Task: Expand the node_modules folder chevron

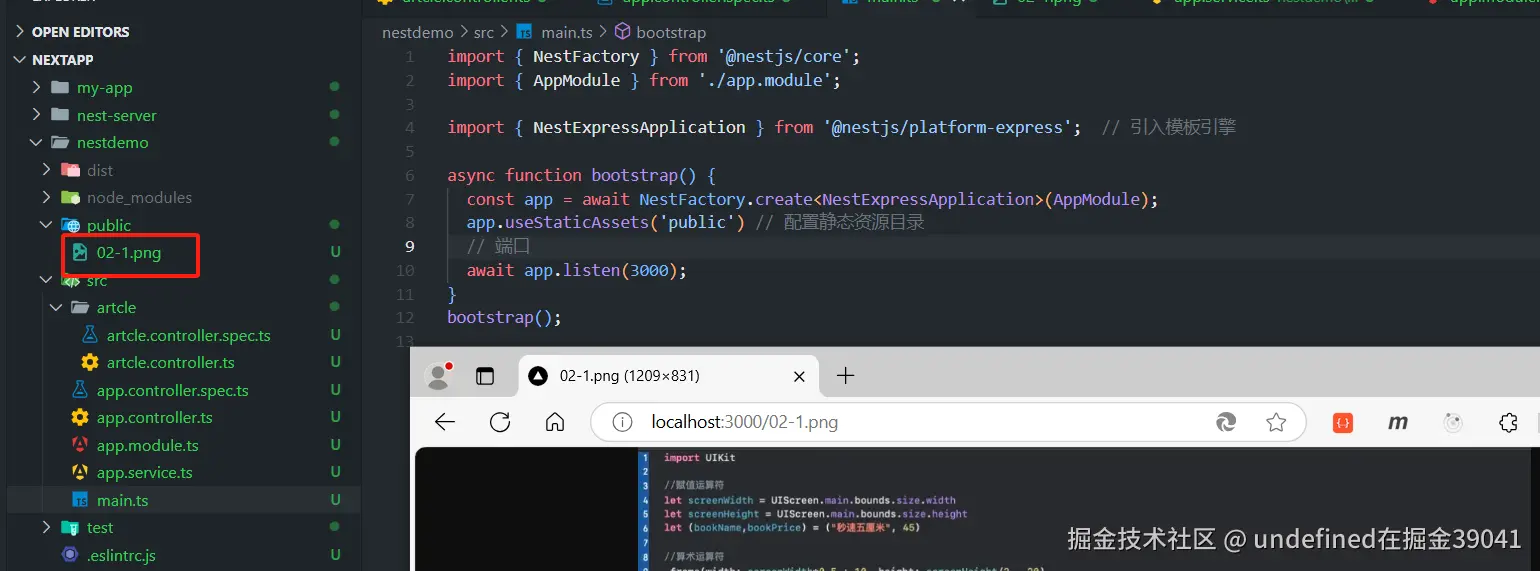Action: [x=46, y=197]
